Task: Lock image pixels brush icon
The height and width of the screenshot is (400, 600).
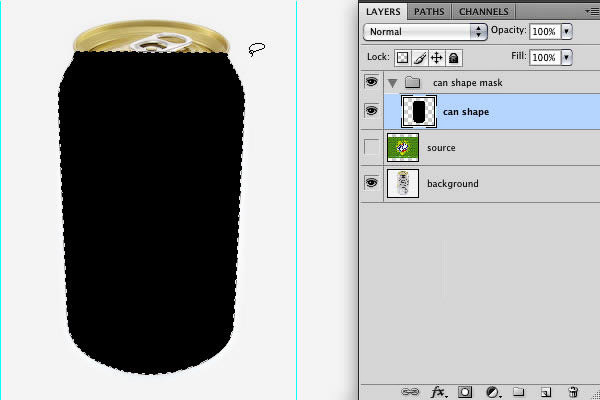Action: [420, 58]
